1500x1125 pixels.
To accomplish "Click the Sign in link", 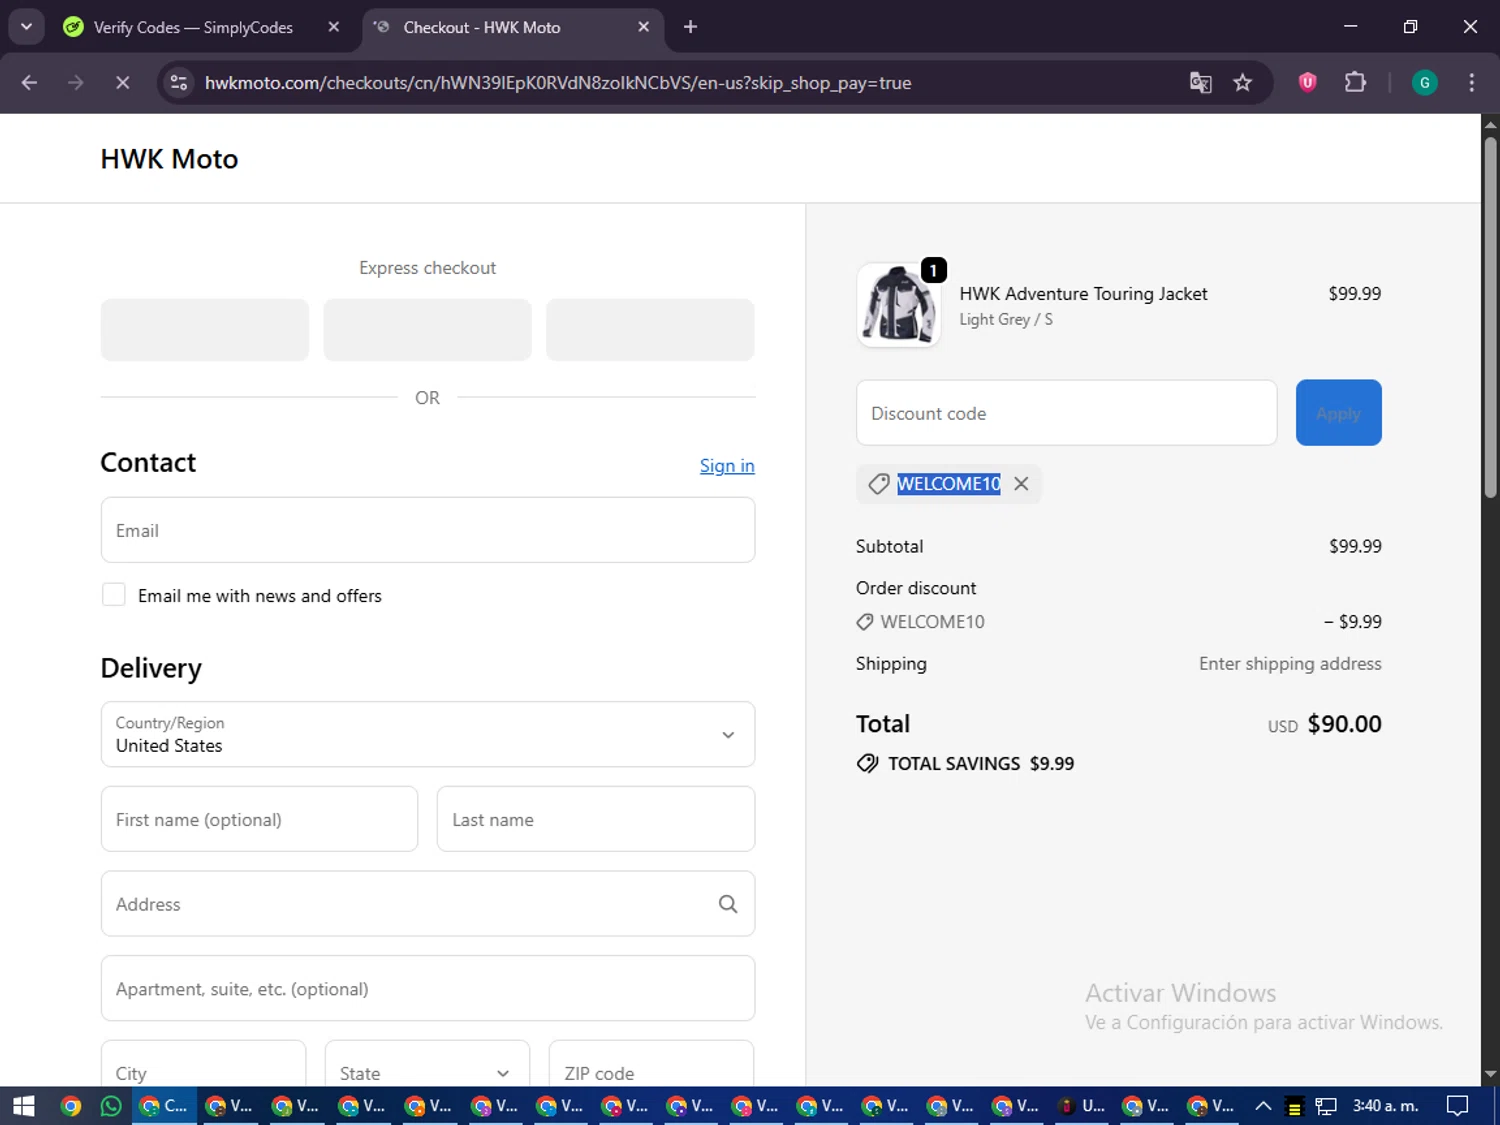I will point(726,466).
